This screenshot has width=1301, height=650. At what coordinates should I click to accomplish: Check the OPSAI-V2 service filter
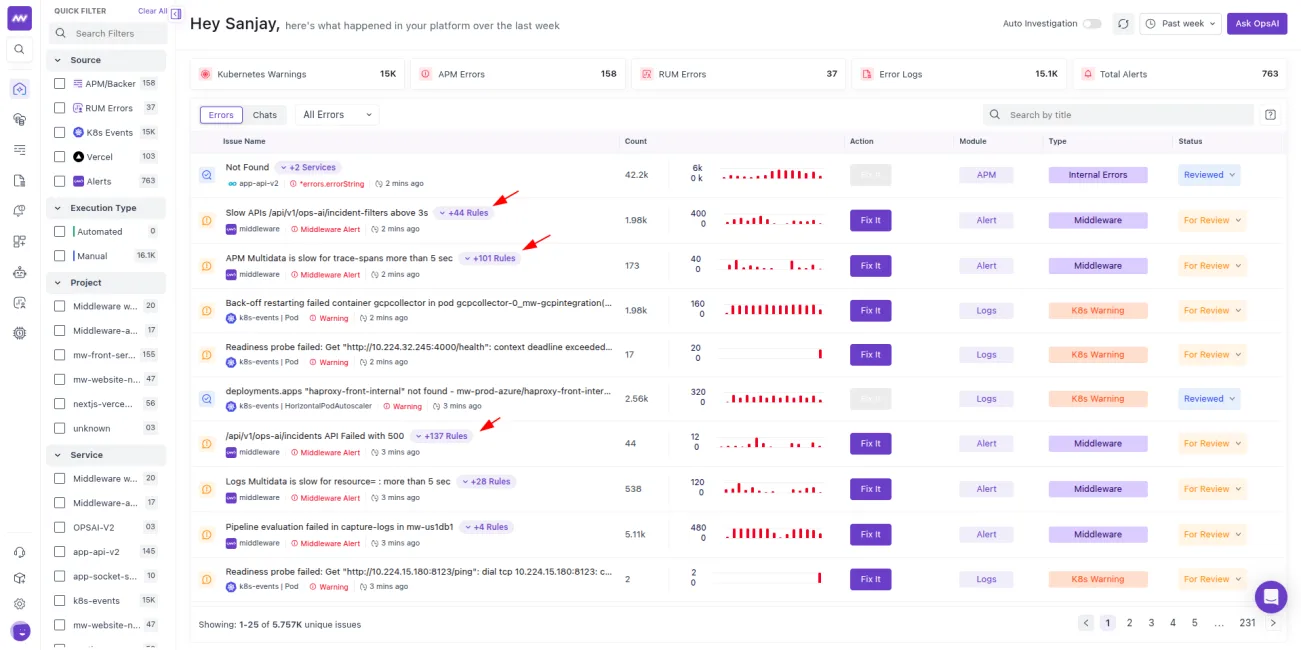click(60, 527)
